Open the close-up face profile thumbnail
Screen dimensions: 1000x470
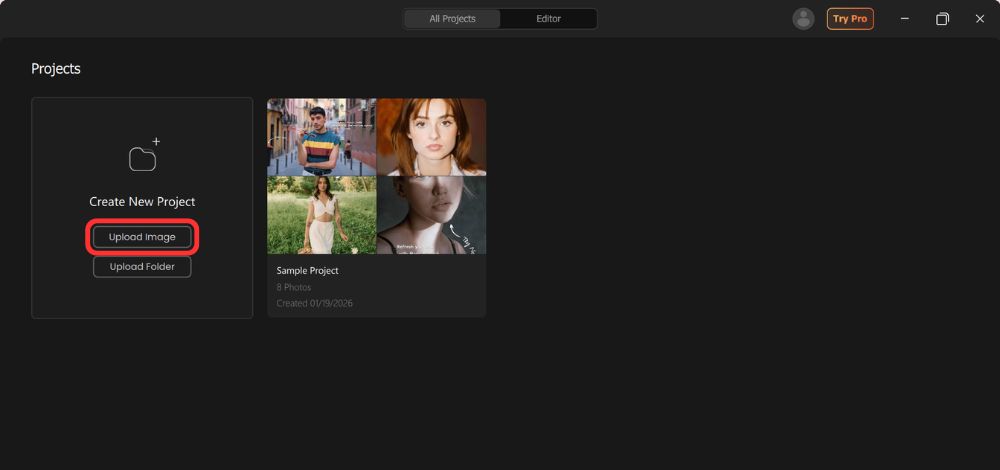(431, 215)
